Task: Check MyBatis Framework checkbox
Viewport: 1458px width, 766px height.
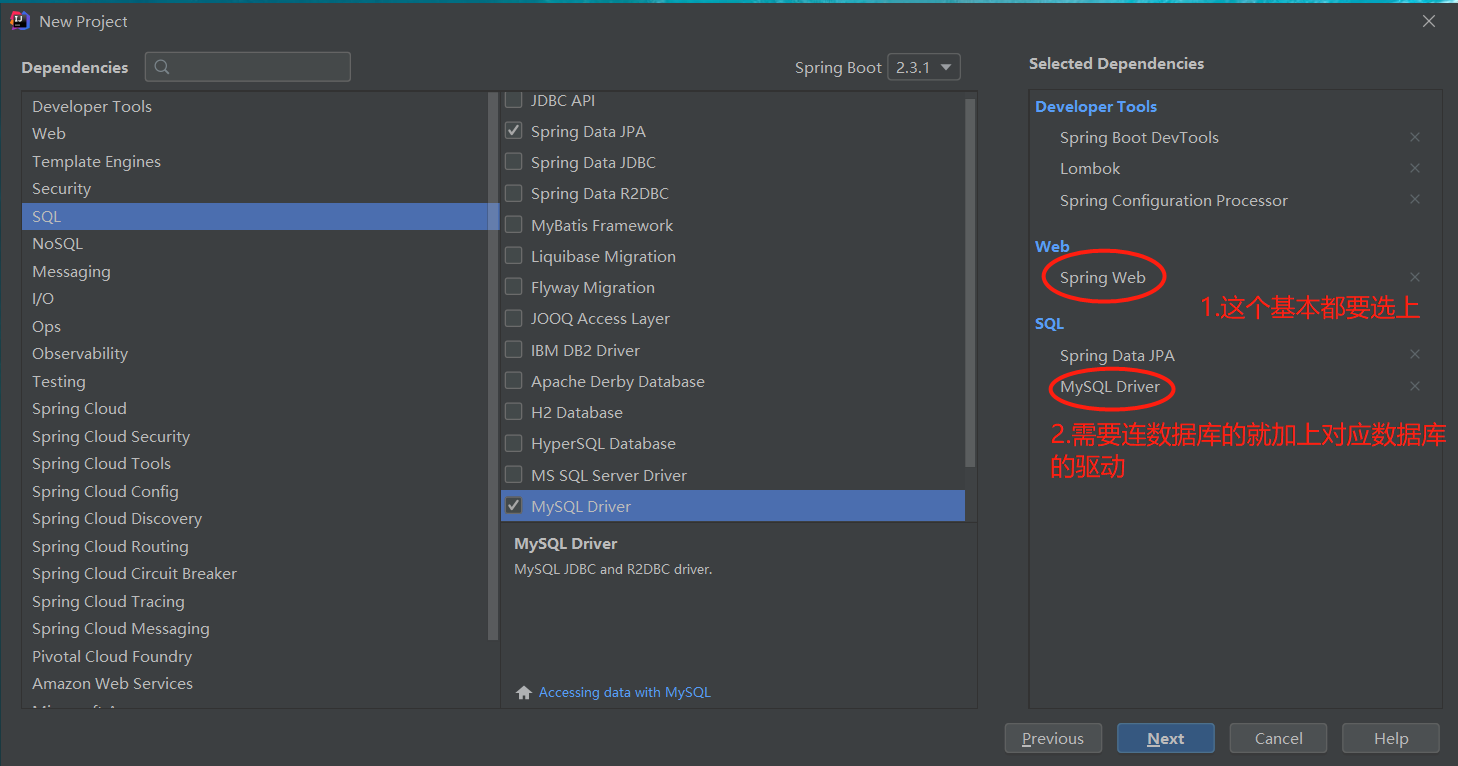Action: point(513,225)
